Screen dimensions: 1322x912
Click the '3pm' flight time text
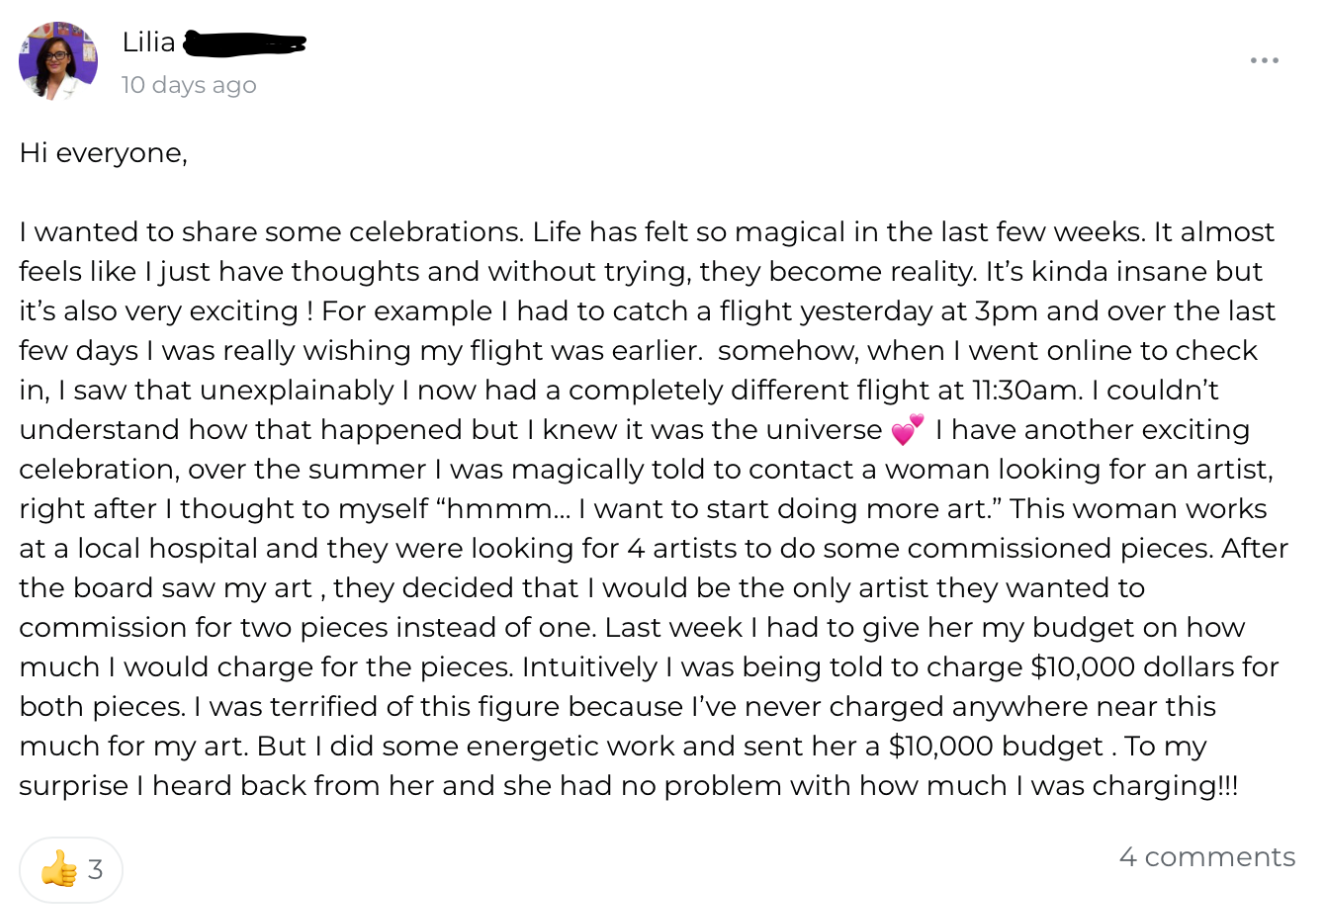(1006, 311)
